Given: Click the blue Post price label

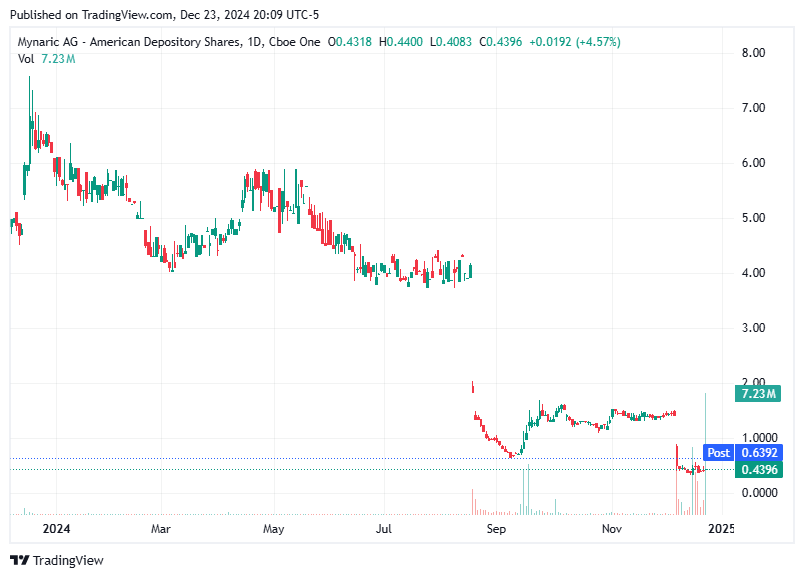Looking at the screenshot, I should (x=718, y=453).
